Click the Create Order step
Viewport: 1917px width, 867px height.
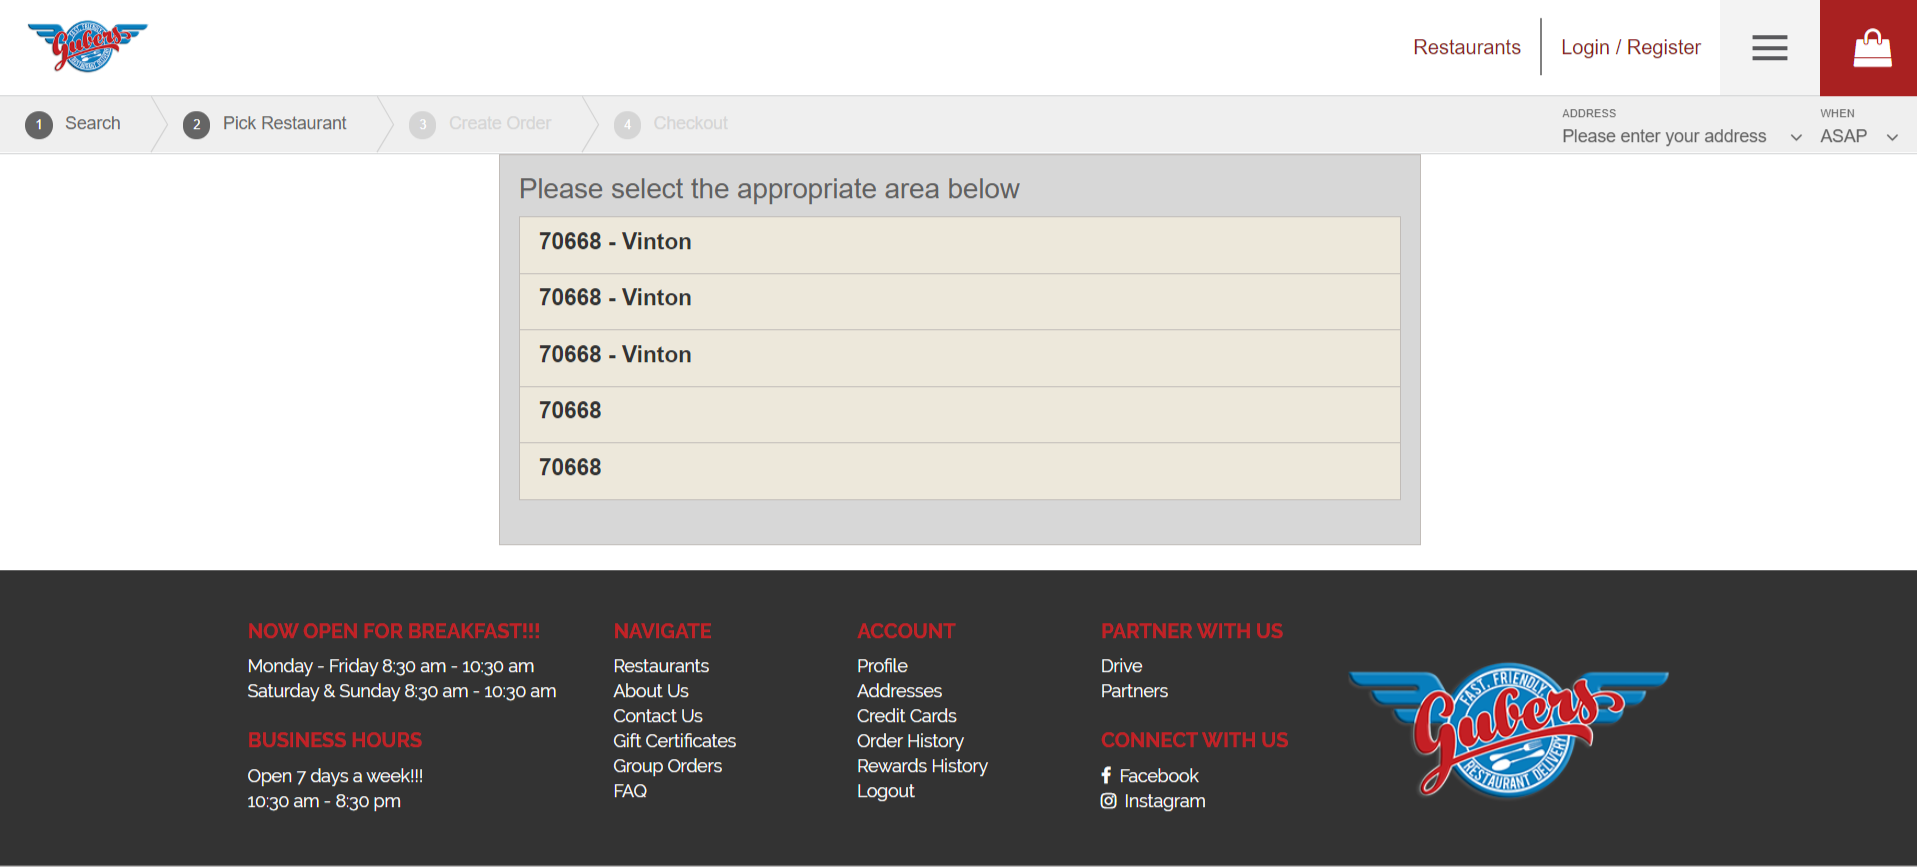pyautogui.click(x=499, y=123)
